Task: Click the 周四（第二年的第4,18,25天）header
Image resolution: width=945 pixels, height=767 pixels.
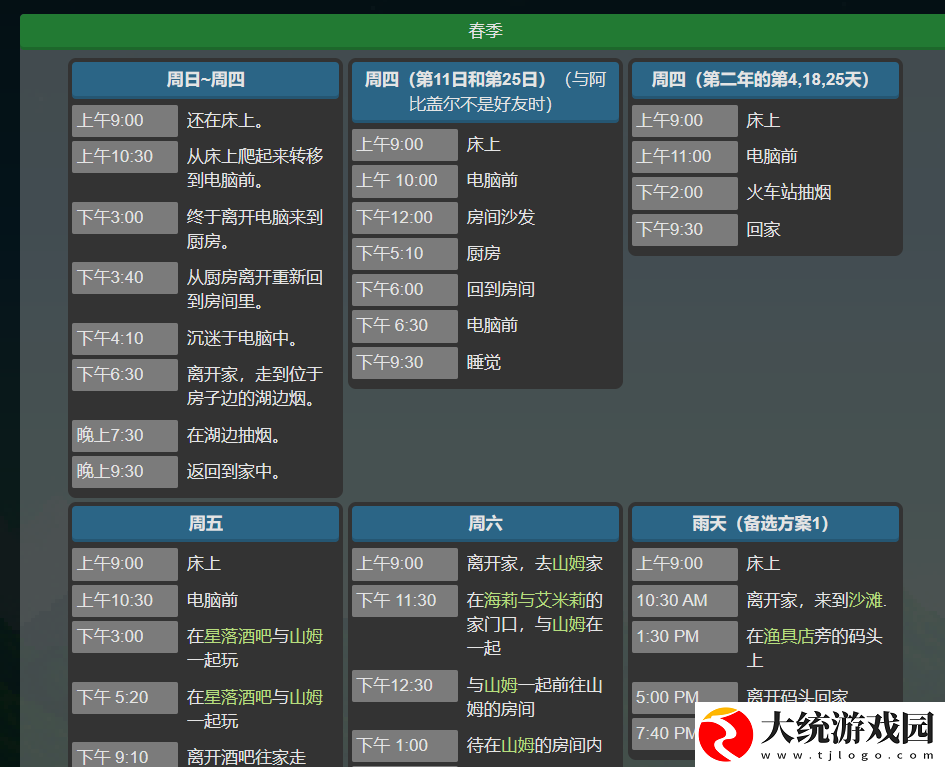Action: click(765, 80)
